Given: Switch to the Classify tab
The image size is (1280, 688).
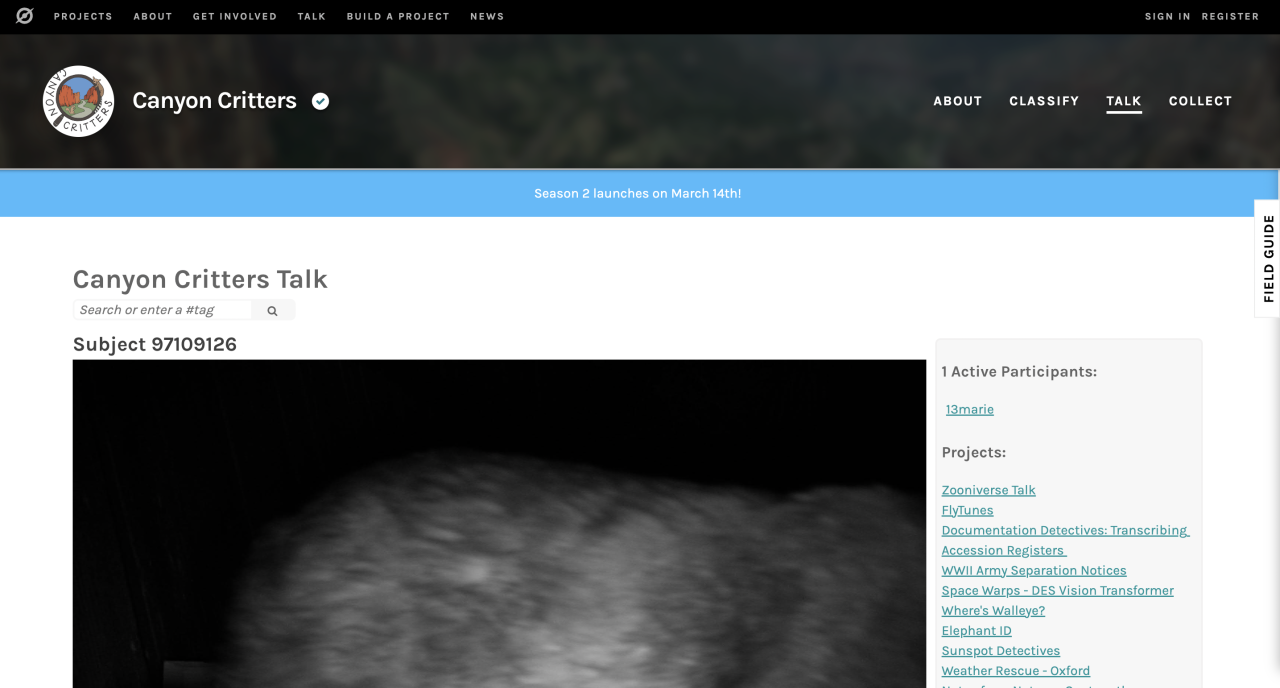Looking at the screenshot, I should pyautogui.click(x=1044, y=101).
